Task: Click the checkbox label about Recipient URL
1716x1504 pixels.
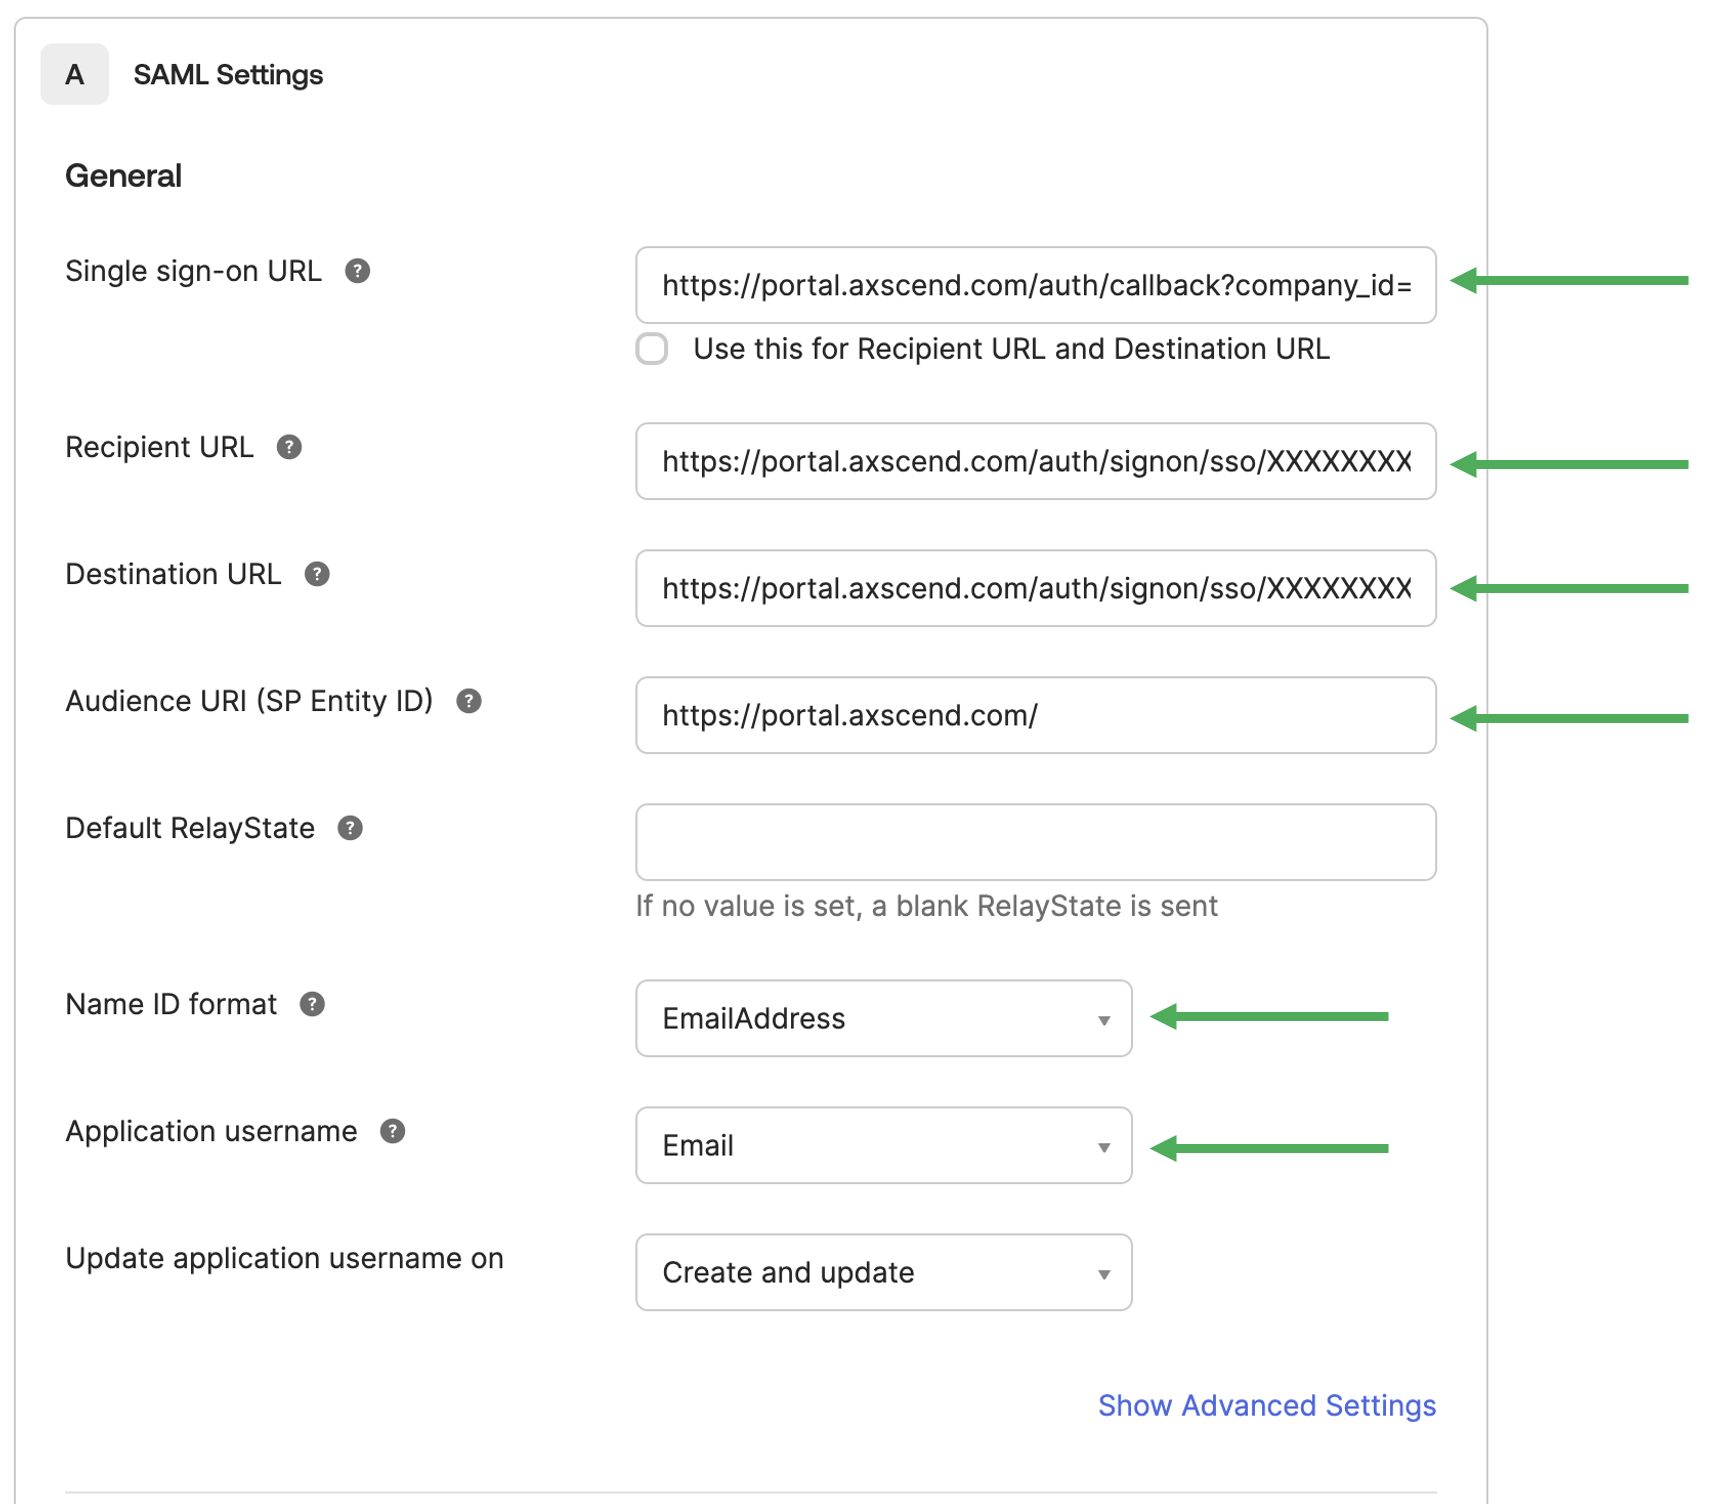Action: tap(1010, 349)
